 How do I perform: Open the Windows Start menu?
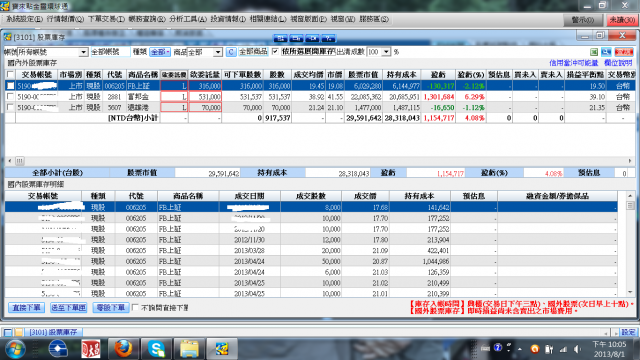15,349
